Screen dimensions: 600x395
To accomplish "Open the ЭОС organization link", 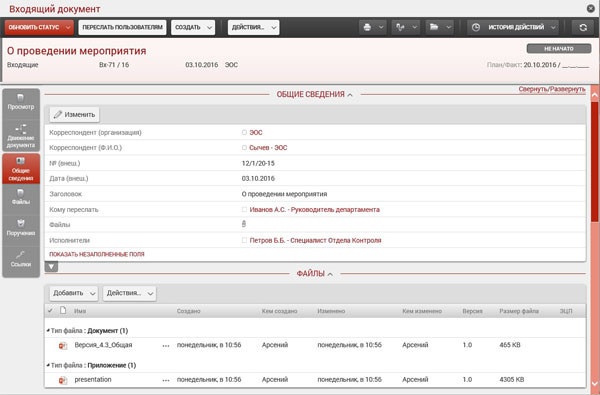I will click(256, 132).
